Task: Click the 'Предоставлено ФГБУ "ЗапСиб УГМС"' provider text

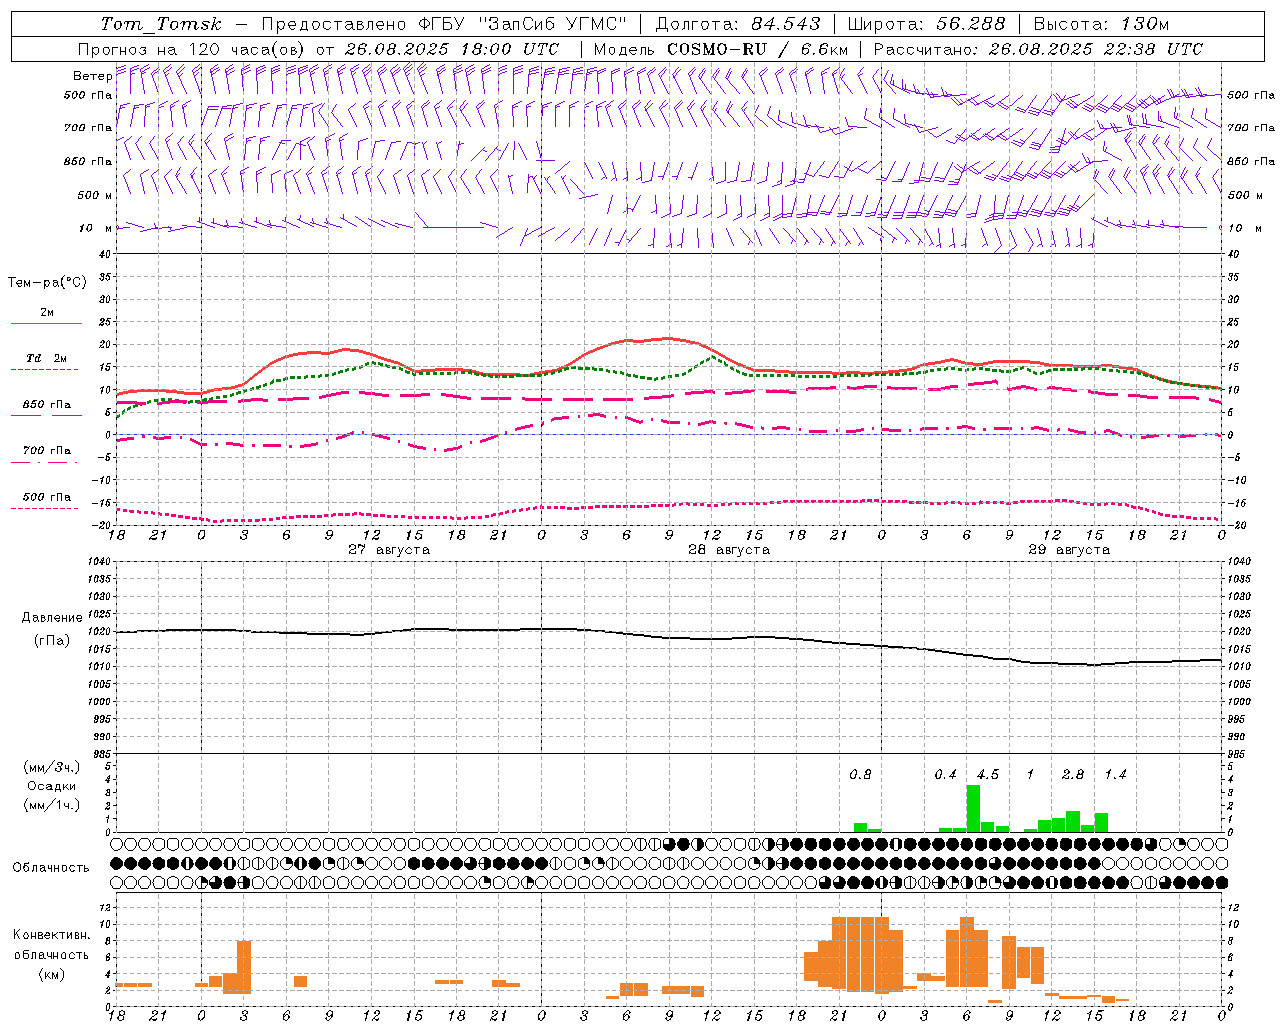Action: coord(444,24)
